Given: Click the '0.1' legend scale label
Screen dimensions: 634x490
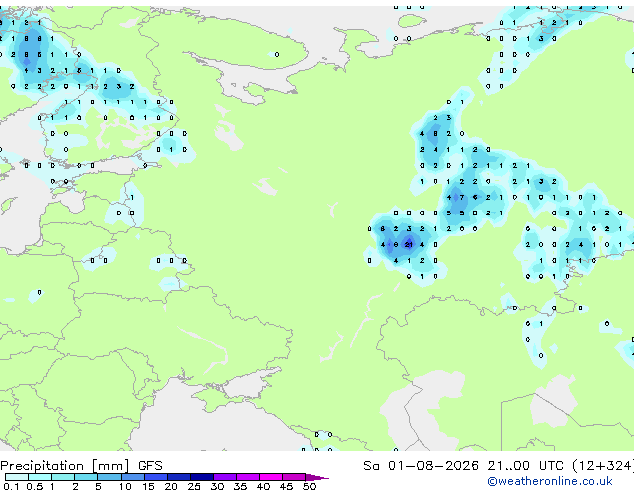Looking at the screenshot, I should (12, 486).
